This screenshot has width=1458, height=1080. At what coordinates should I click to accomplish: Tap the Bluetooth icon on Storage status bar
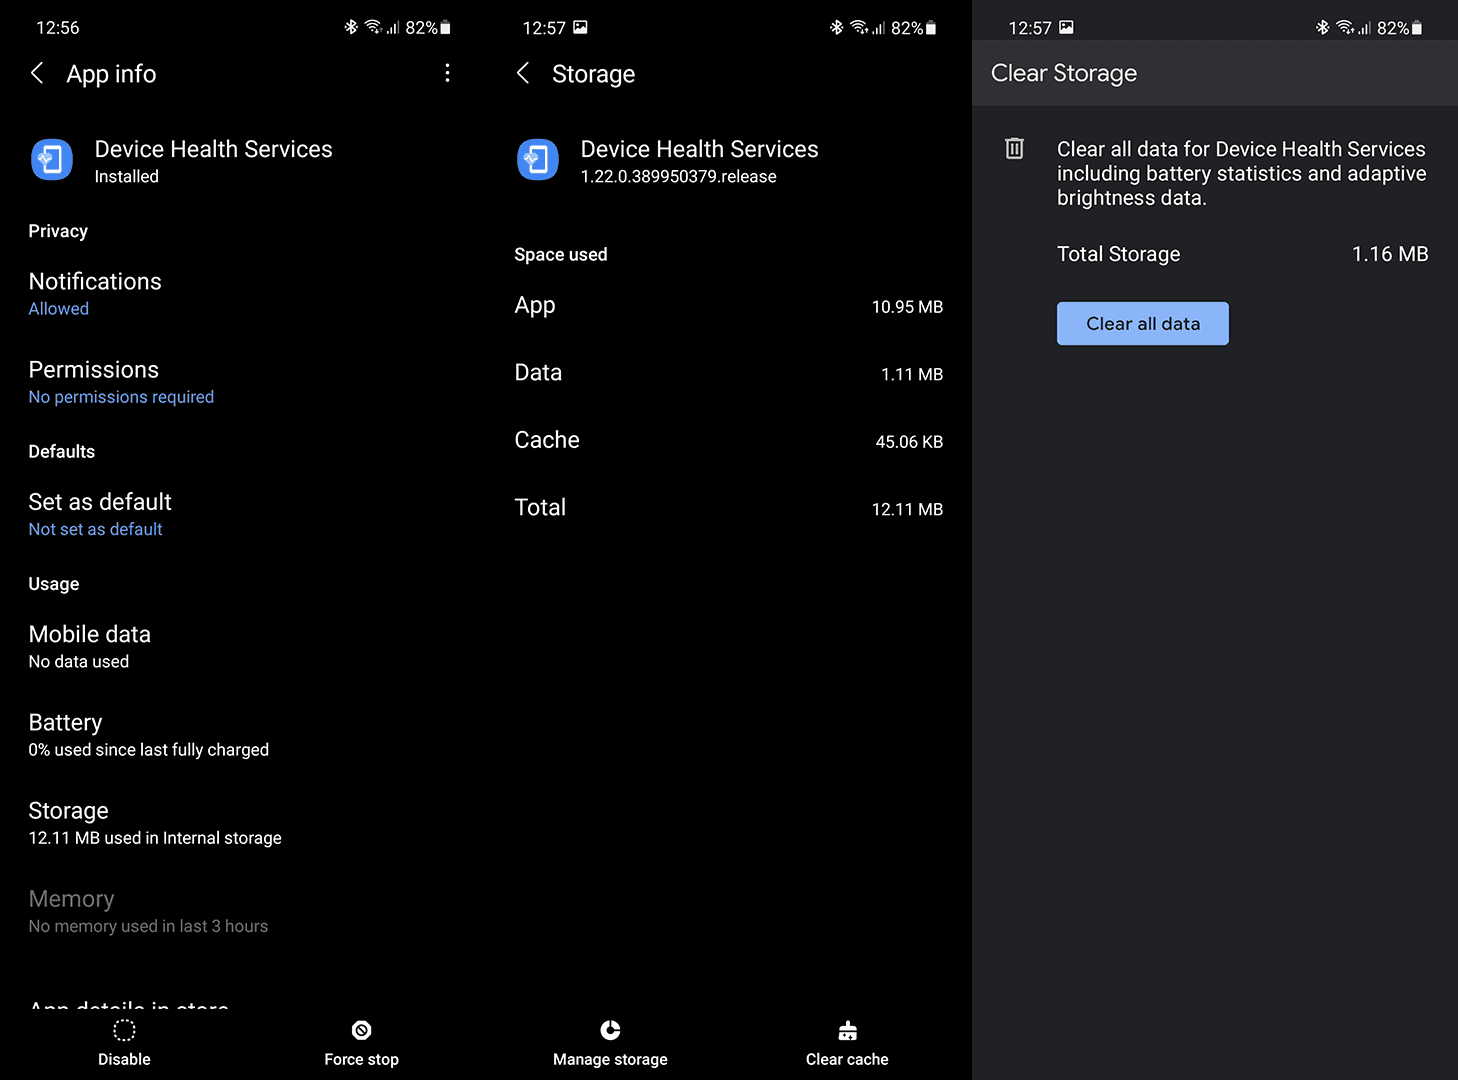[x=837, y=27]
